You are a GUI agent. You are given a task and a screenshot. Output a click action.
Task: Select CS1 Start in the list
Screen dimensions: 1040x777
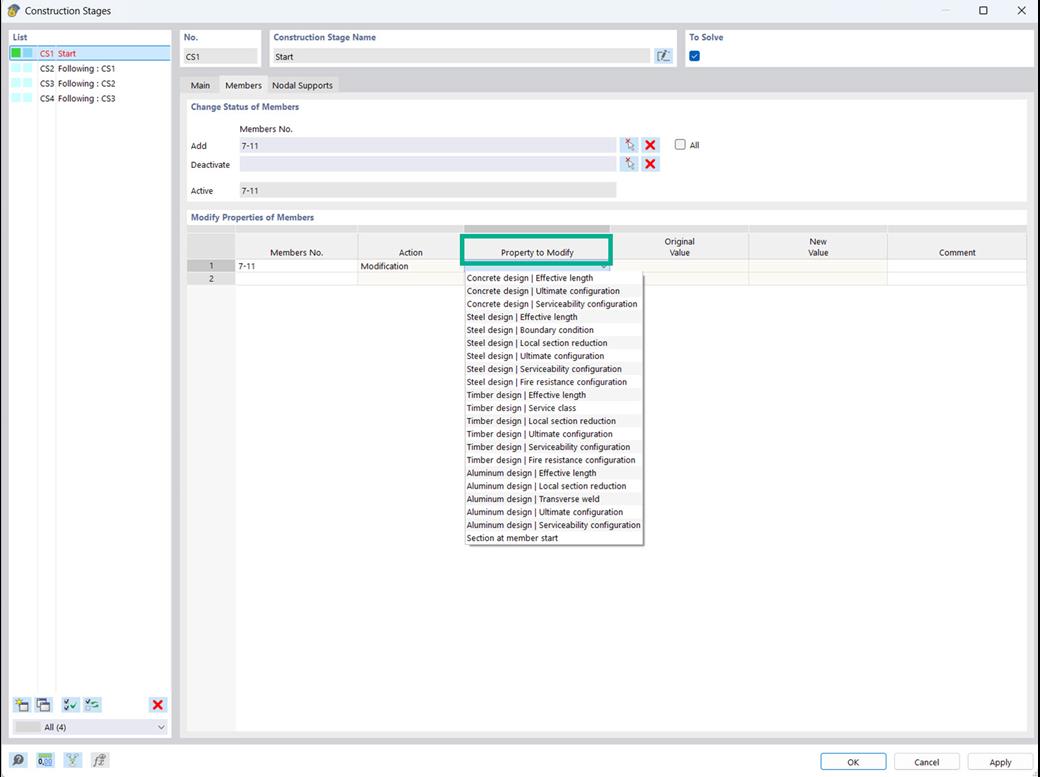click(x=90, y=53)
